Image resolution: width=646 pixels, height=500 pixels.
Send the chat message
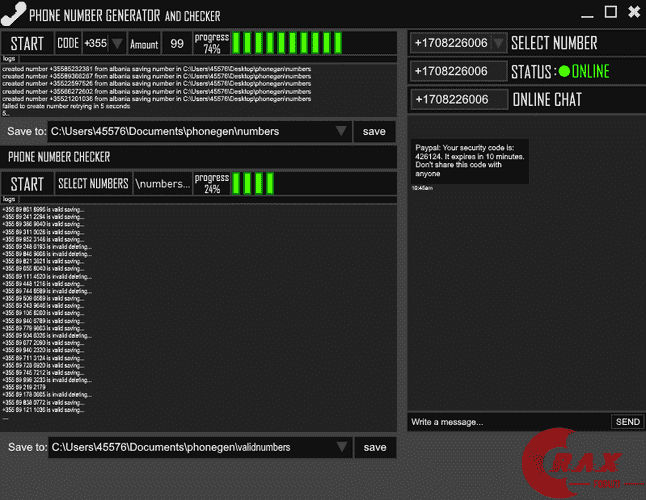tap(627, 422)
